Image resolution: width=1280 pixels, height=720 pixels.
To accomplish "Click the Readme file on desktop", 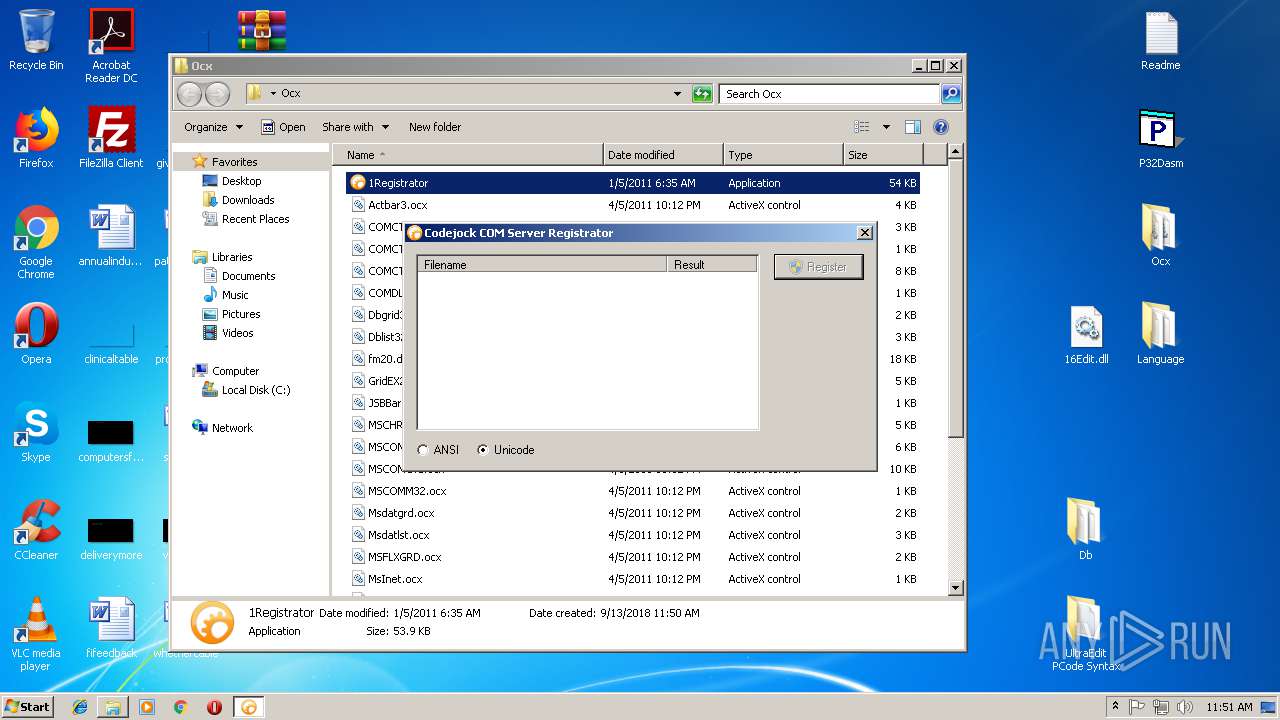I will pyautogui.click(x=1160, y=40).
